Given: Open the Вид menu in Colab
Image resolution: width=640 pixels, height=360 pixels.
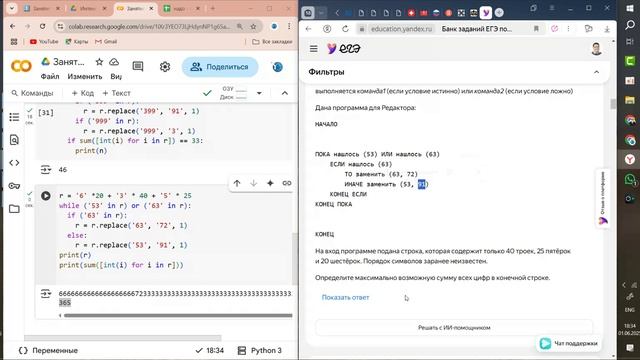Looking at the screenshot, I should tap(116, 76).
